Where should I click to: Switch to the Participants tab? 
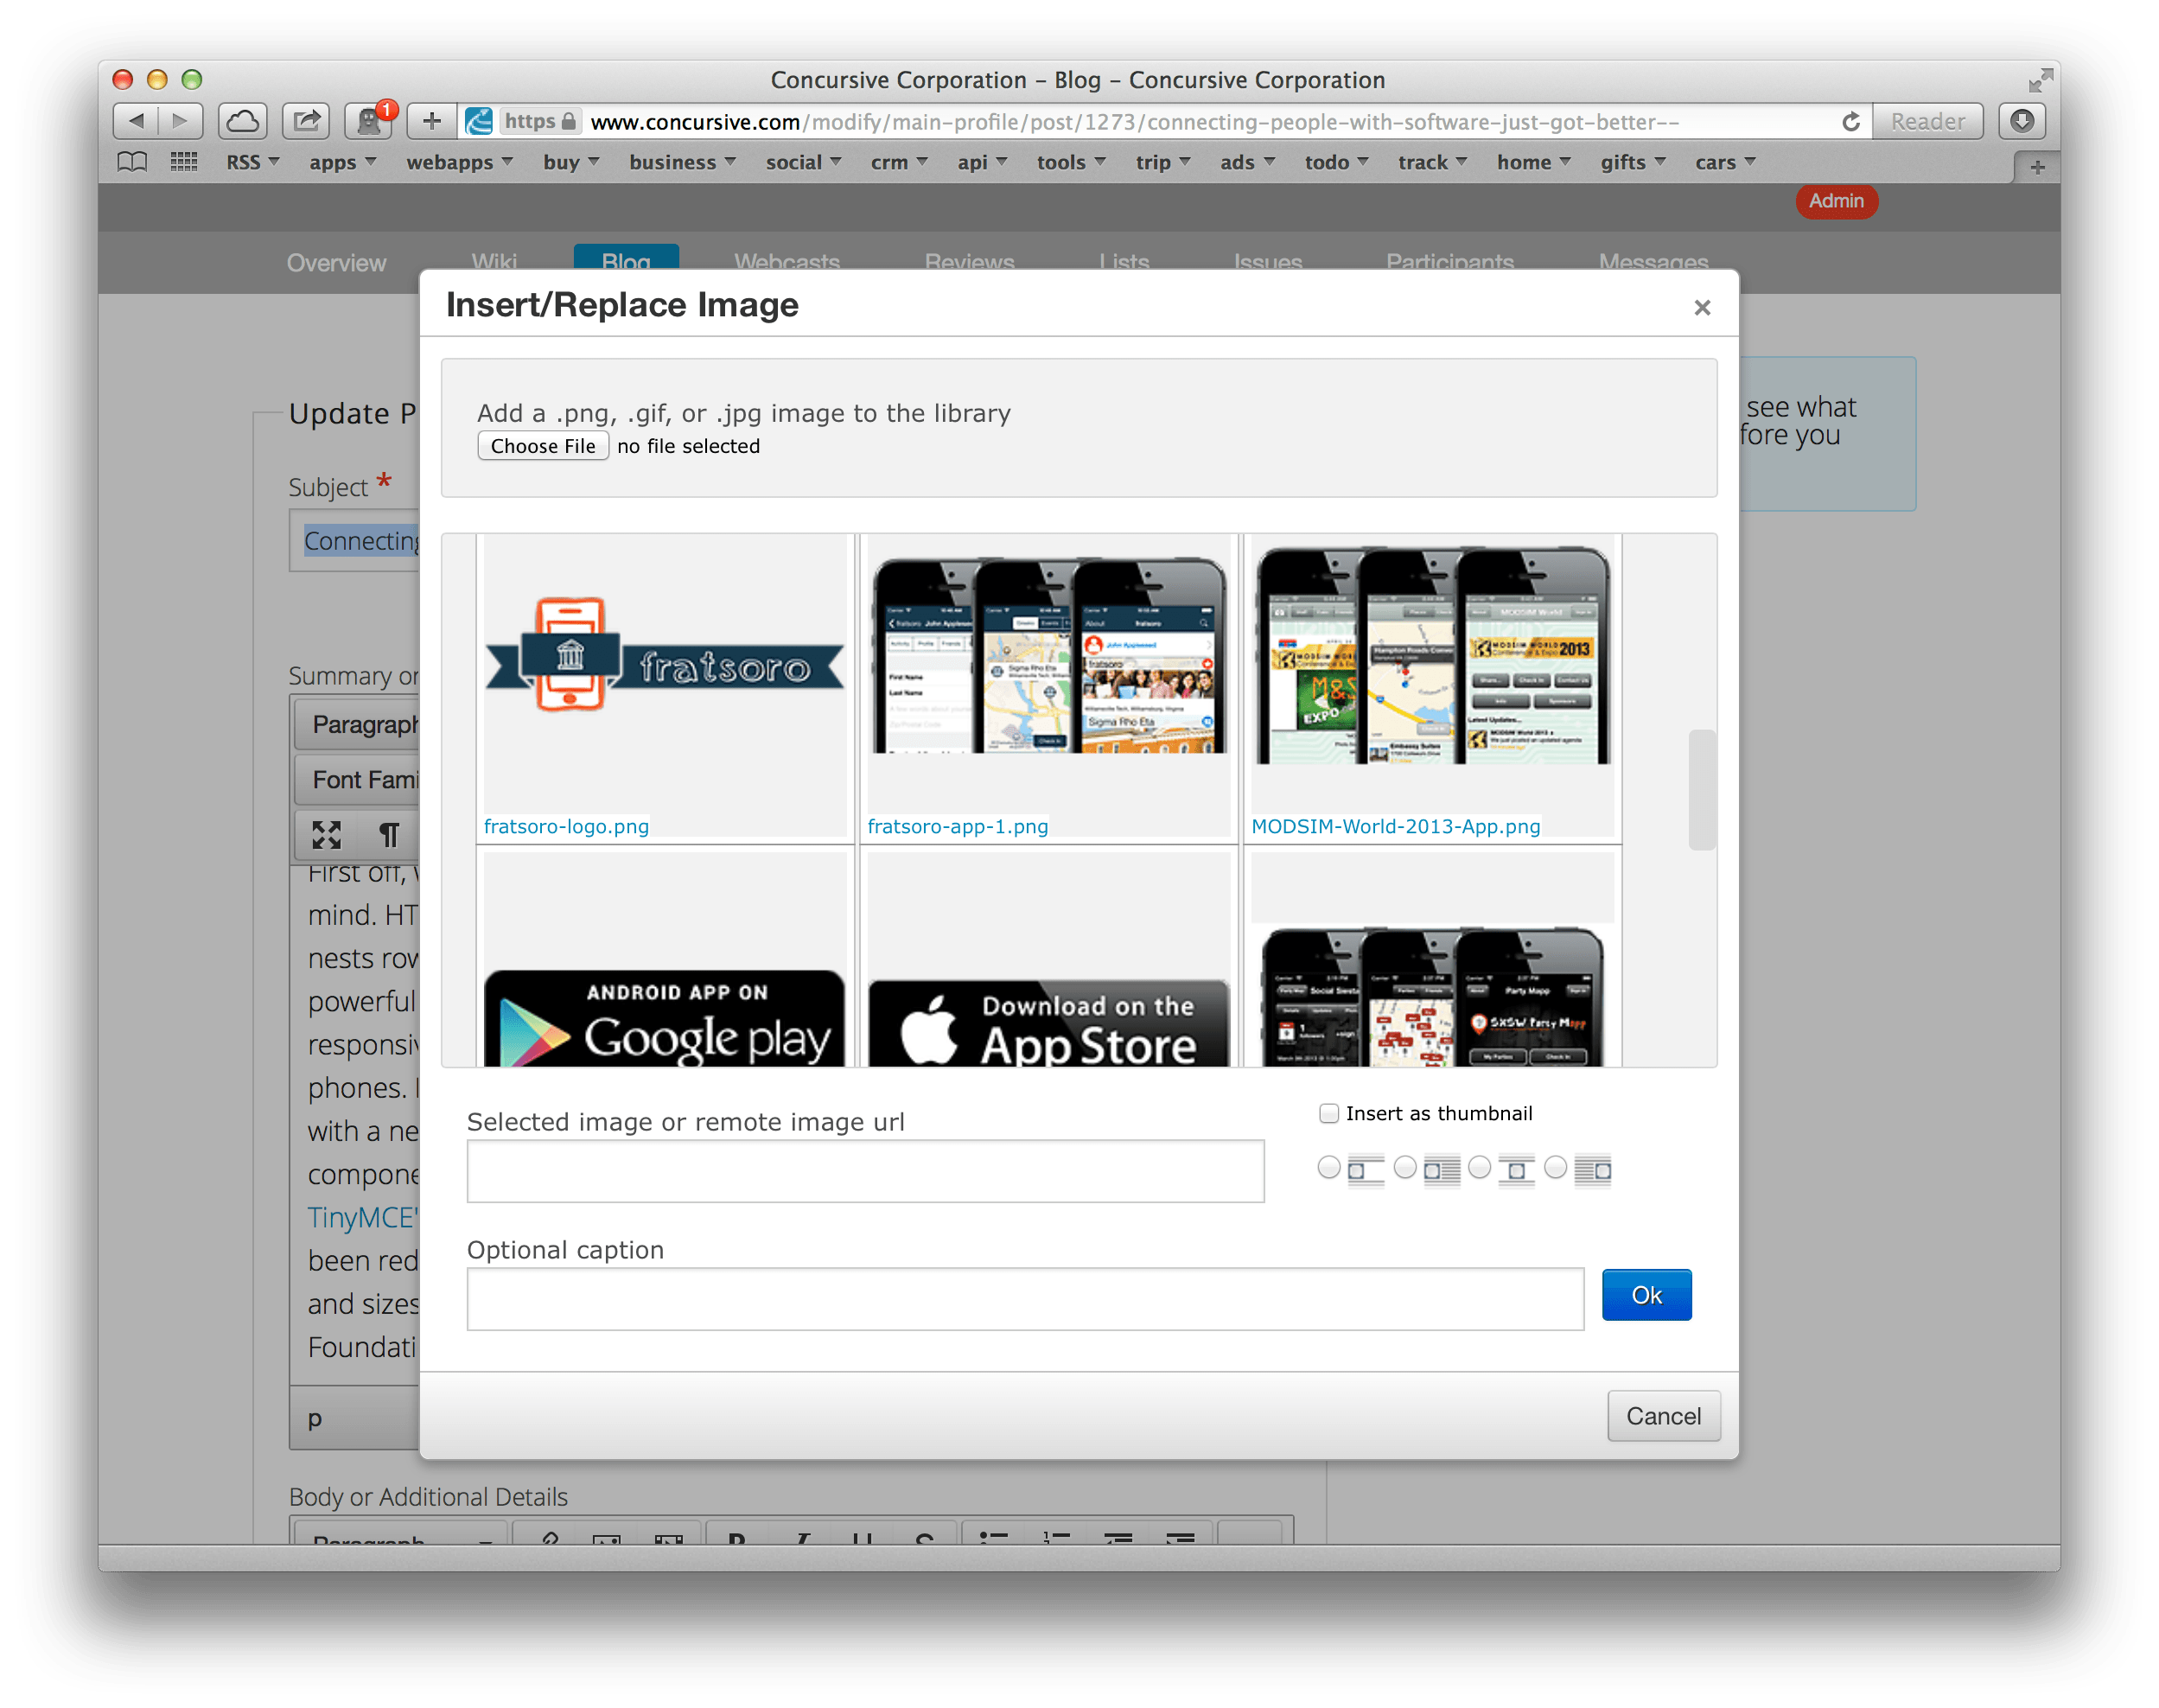[1449, 260]
